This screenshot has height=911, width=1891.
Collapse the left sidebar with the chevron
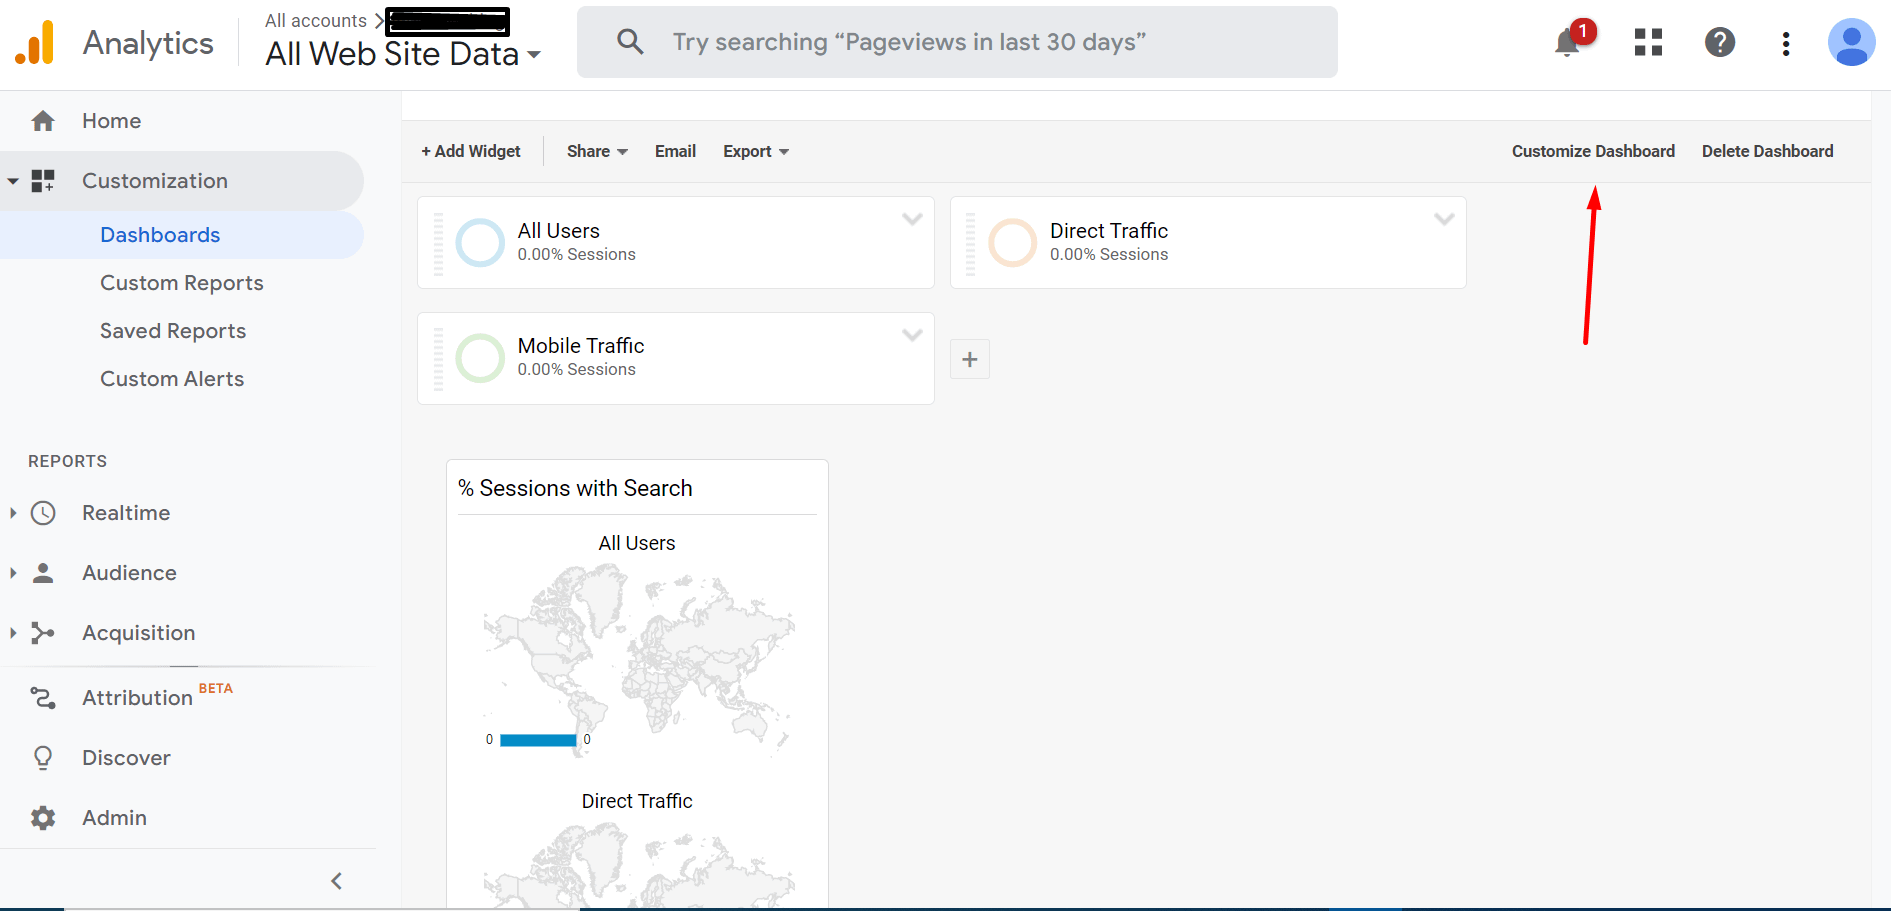[336, 880]
